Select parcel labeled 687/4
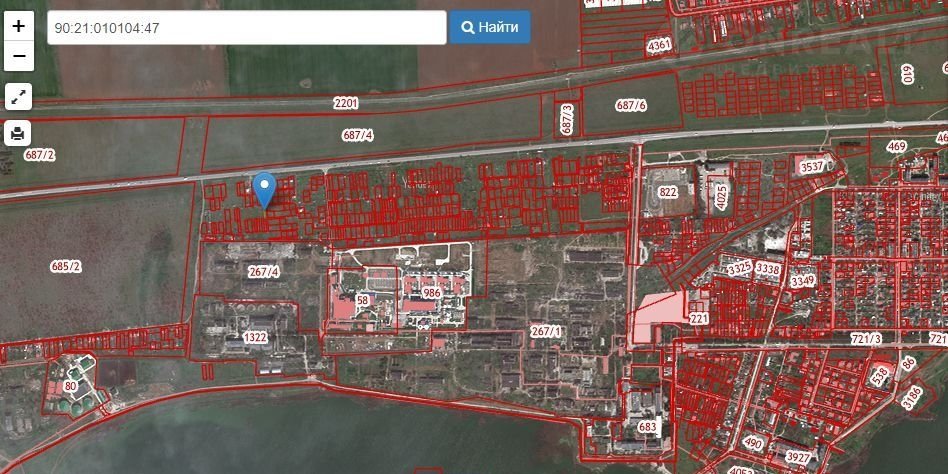Screen dimensions: 948x474 pos(358,135)
